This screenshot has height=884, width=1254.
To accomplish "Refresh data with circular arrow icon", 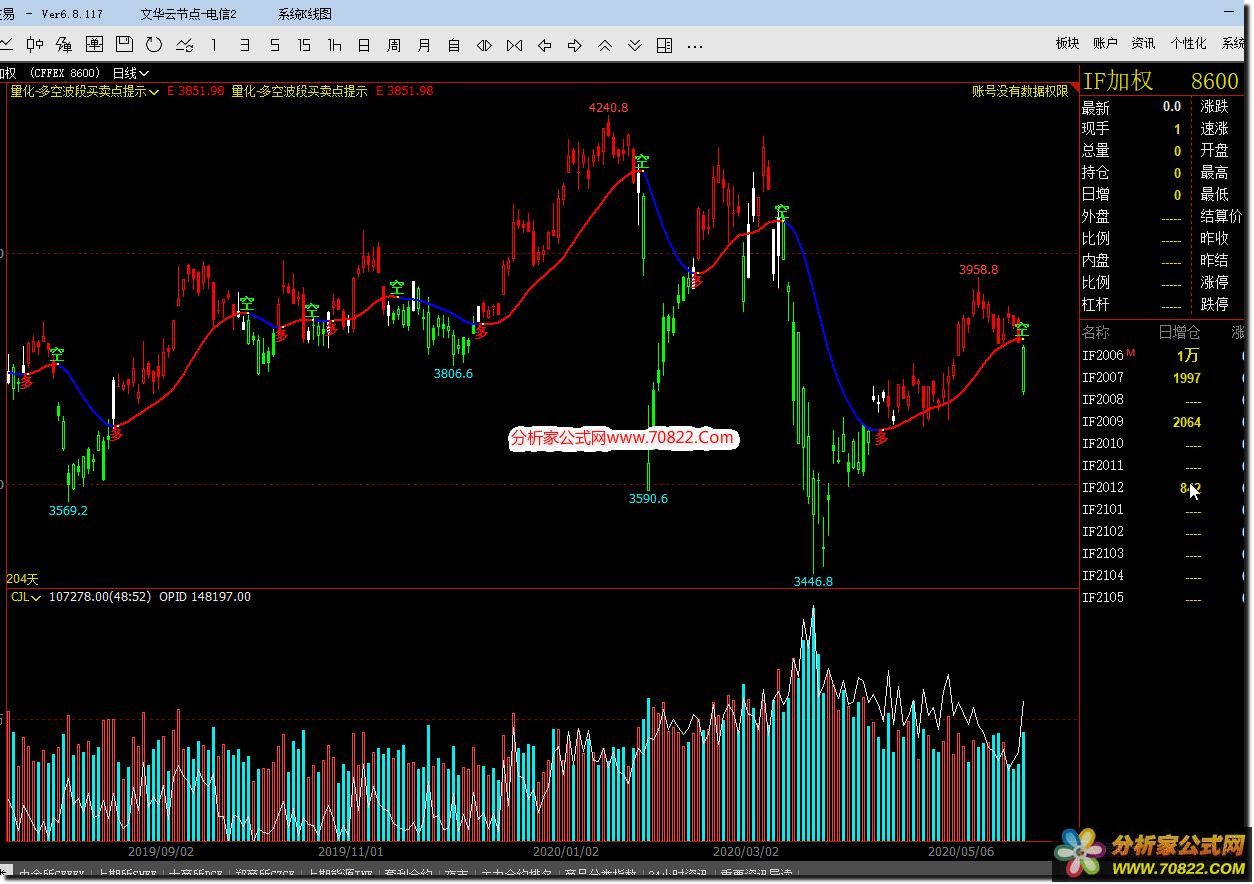I will coord(154,44).
